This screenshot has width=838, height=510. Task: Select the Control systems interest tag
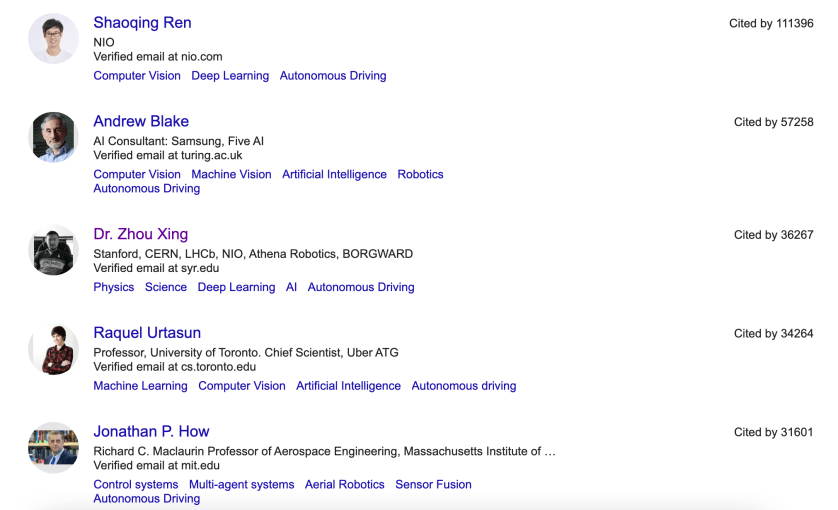pyautogui.click(x=136, y=484)
